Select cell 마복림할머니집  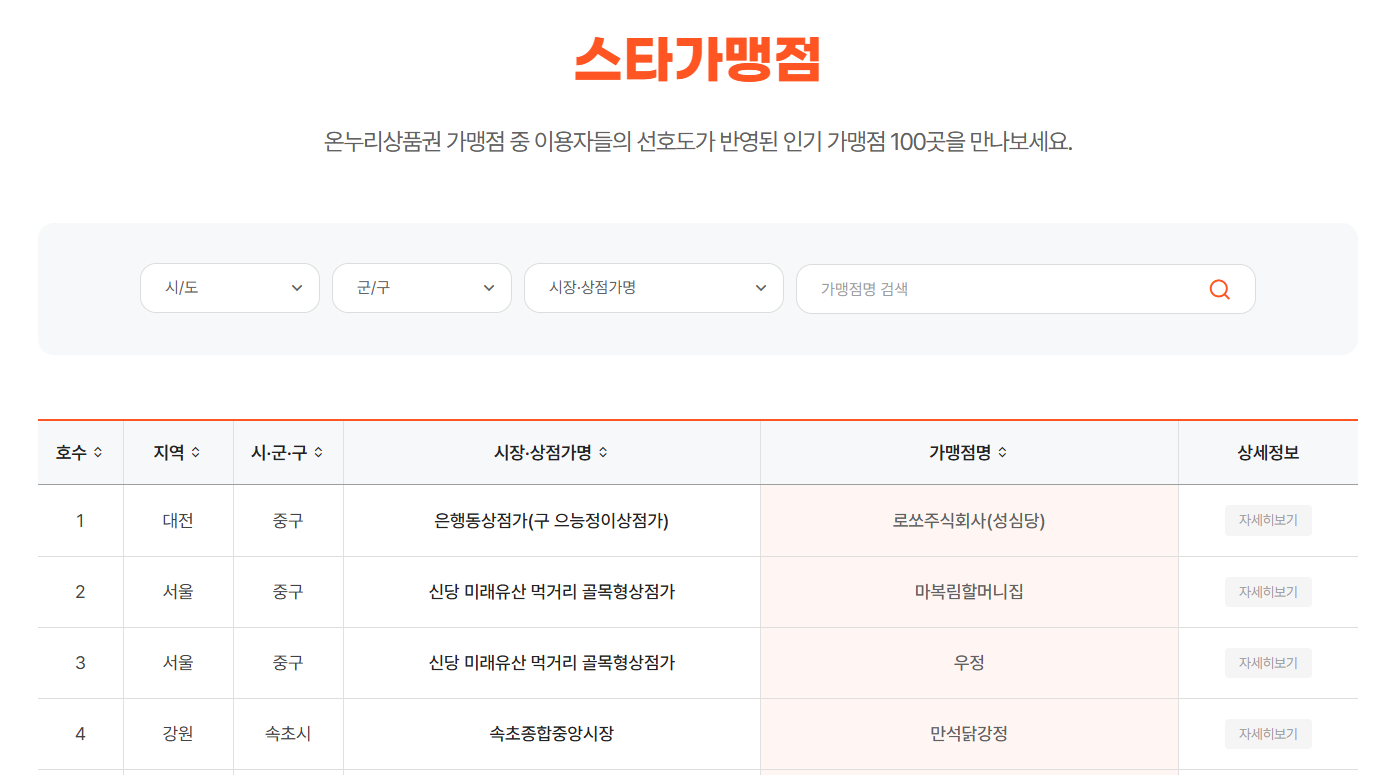pos(969,592)
